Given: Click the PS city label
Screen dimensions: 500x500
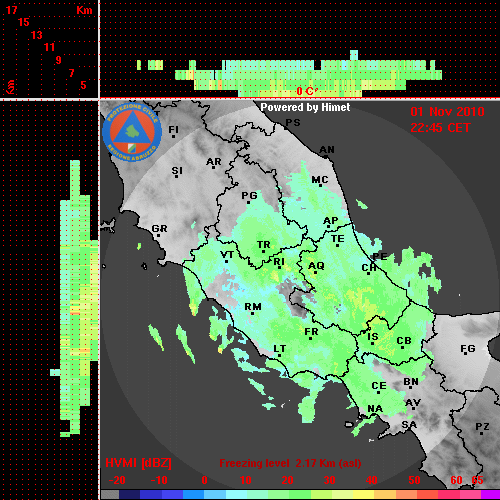Looking at the screenshot, I should coord(293,123).
